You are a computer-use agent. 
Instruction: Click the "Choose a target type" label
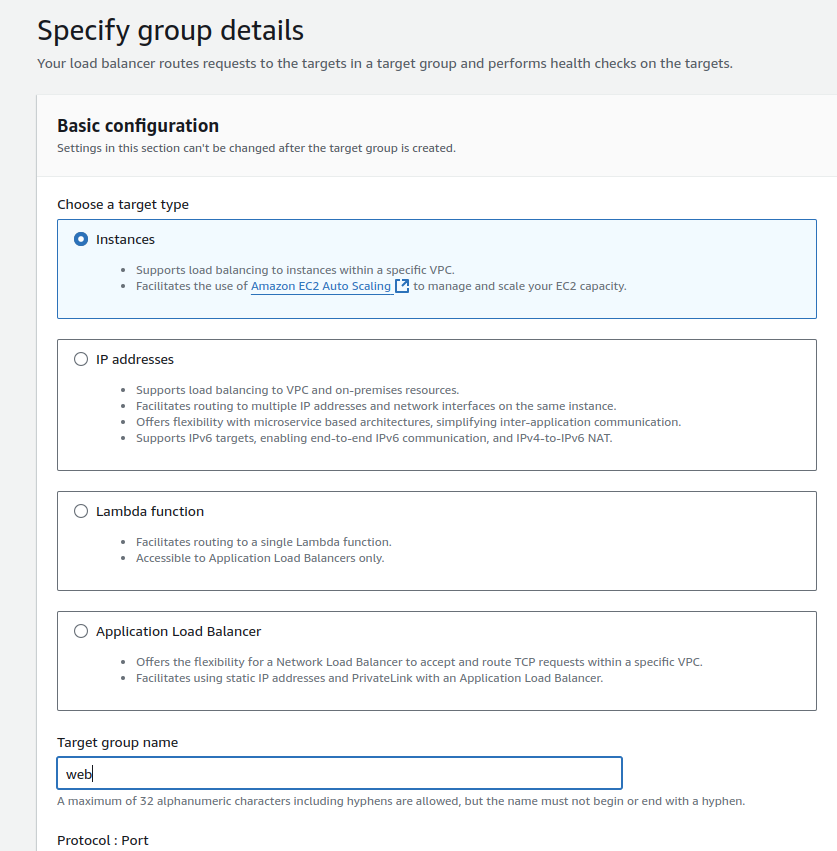(123, 205)
